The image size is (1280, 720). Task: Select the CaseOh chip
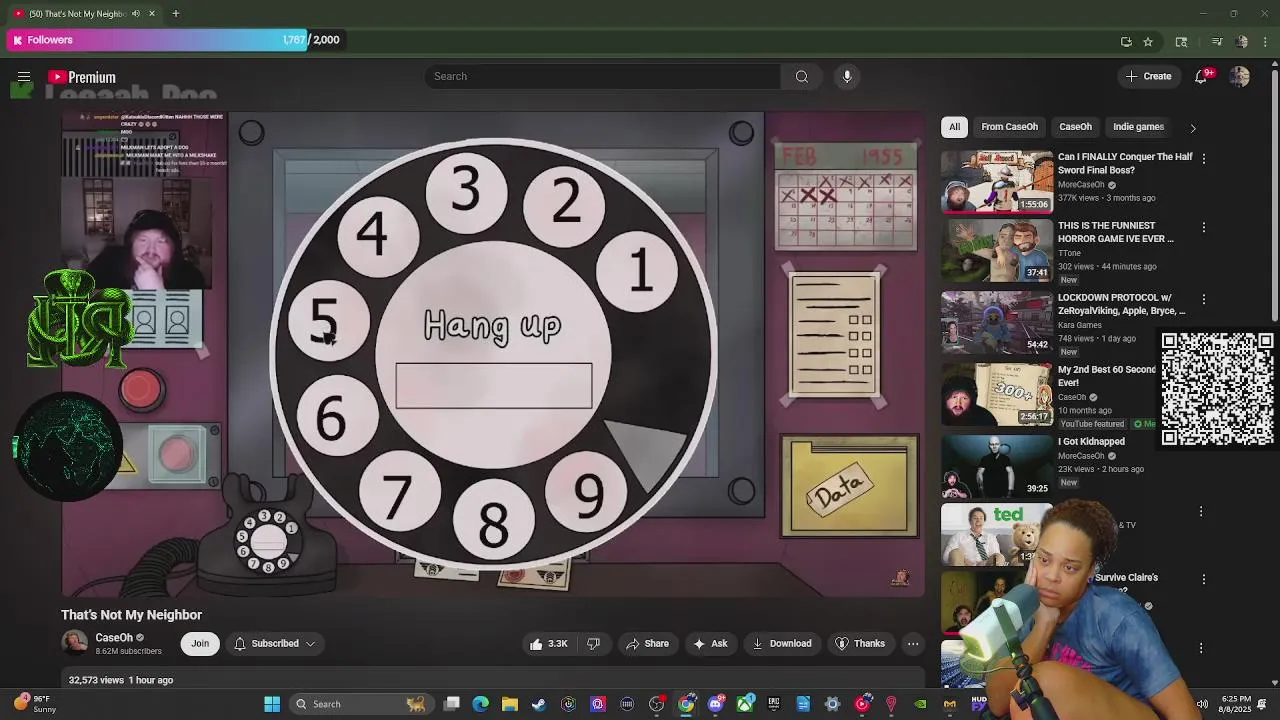[x=1075, y=127]
